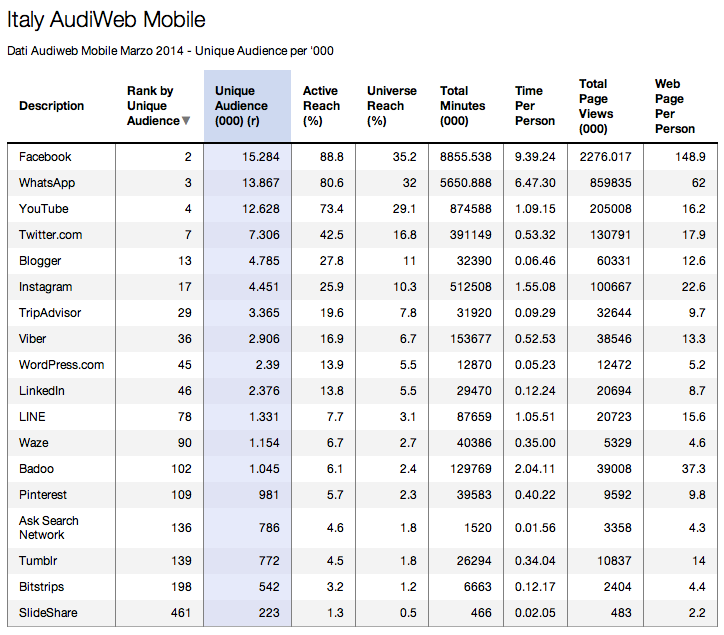
Task: Click Blogger's active reach 27.8
Action: pos(332,261)
